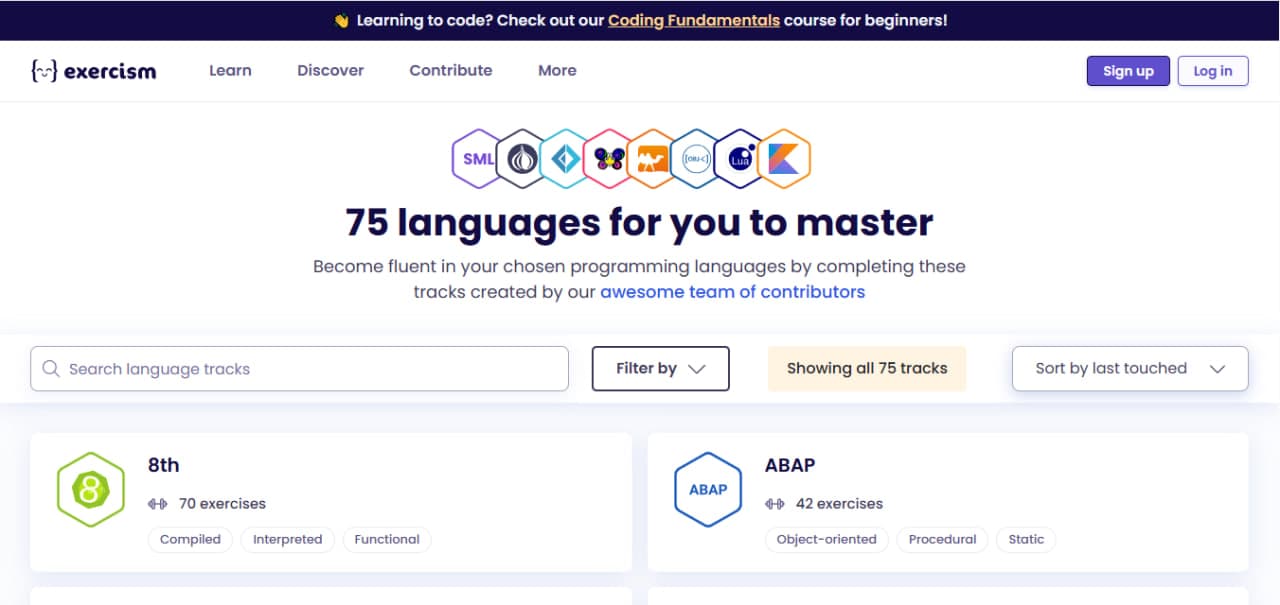Click the Log in button
Image resolution: width=1280 pixels, height=605 pixels.
click(x=1213, y=71)
